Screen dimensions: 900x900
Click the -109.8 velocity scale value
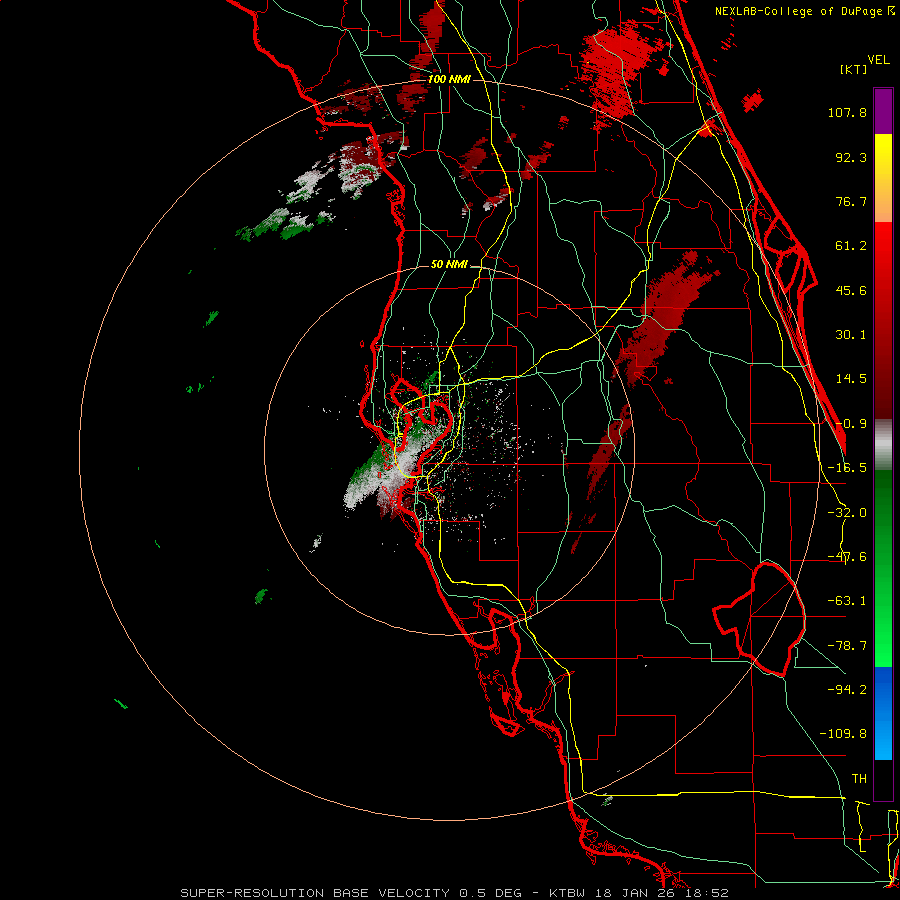(x=843, y=734)
